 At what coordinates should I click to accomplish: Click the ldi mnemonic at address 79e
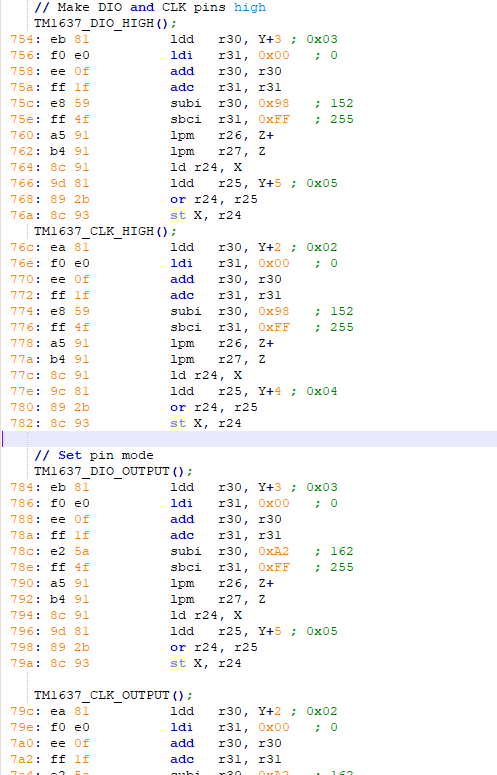tap(182, 727)
